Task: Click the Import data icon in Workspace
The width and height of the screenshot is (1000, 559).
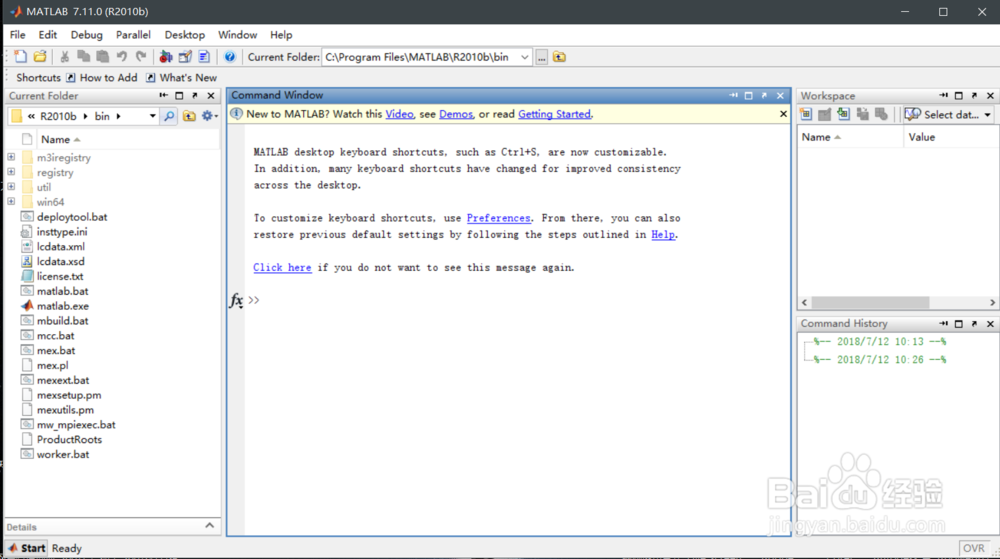Action: (844, 114)
